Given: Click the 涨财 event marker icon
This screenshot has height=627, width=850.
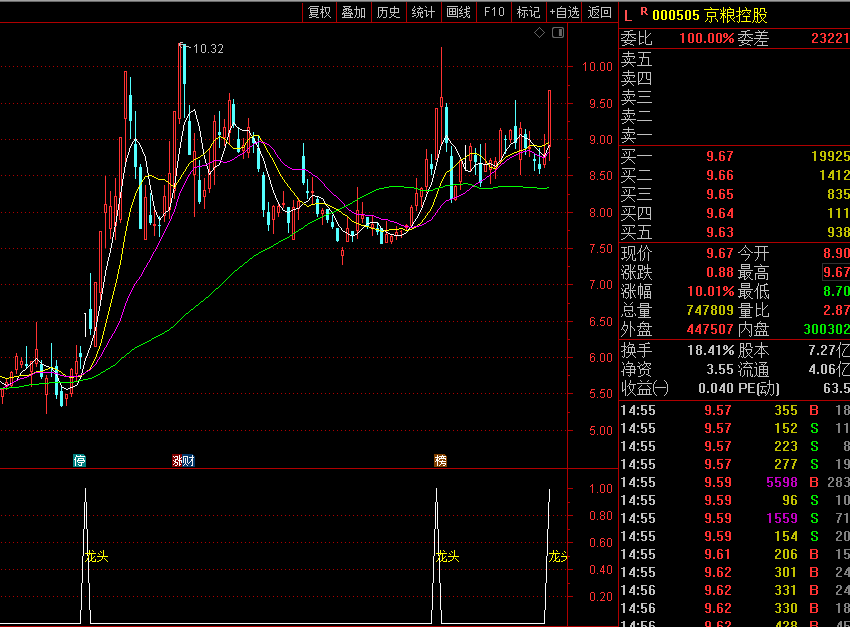Looking at the screenshot, I should tap(183, 460).
